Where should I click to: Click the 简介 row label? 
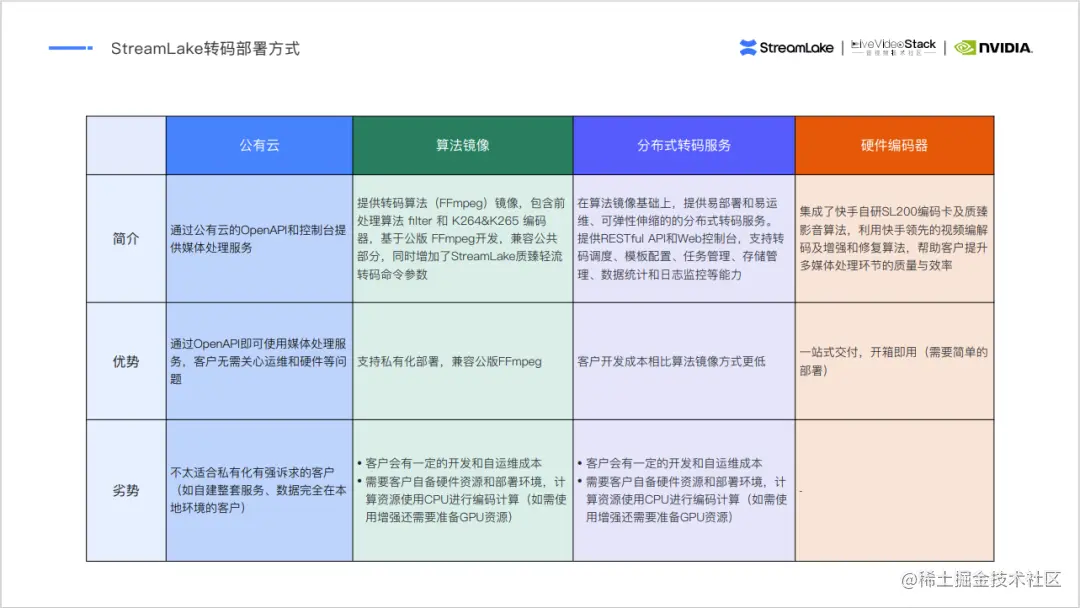click(125, 238)
